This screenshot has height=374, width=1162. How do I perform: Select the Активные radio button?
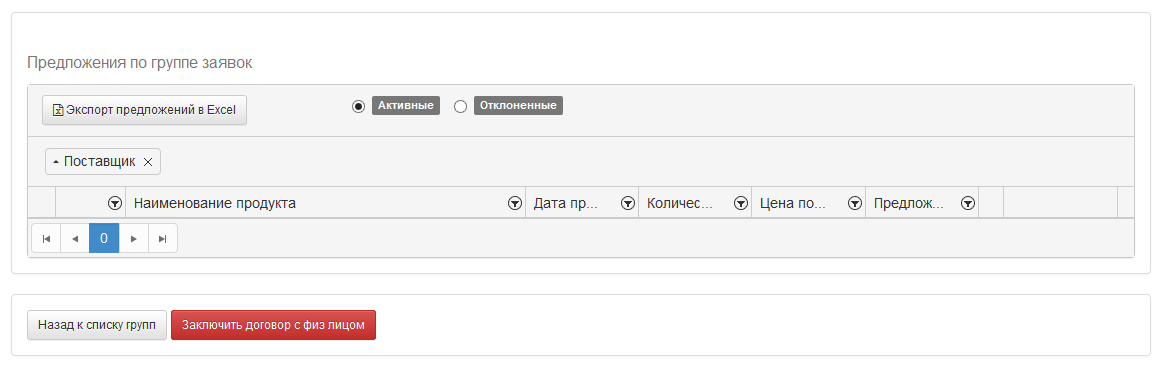pyautogui.click(x=359, y=106)
